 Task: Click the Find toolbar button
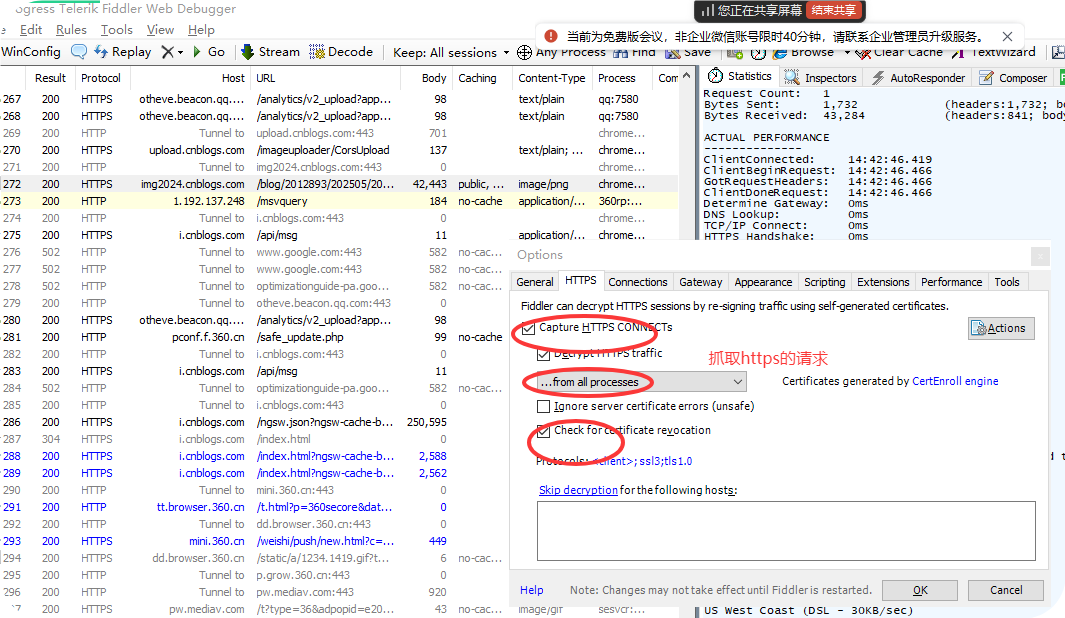pos(634,52)
